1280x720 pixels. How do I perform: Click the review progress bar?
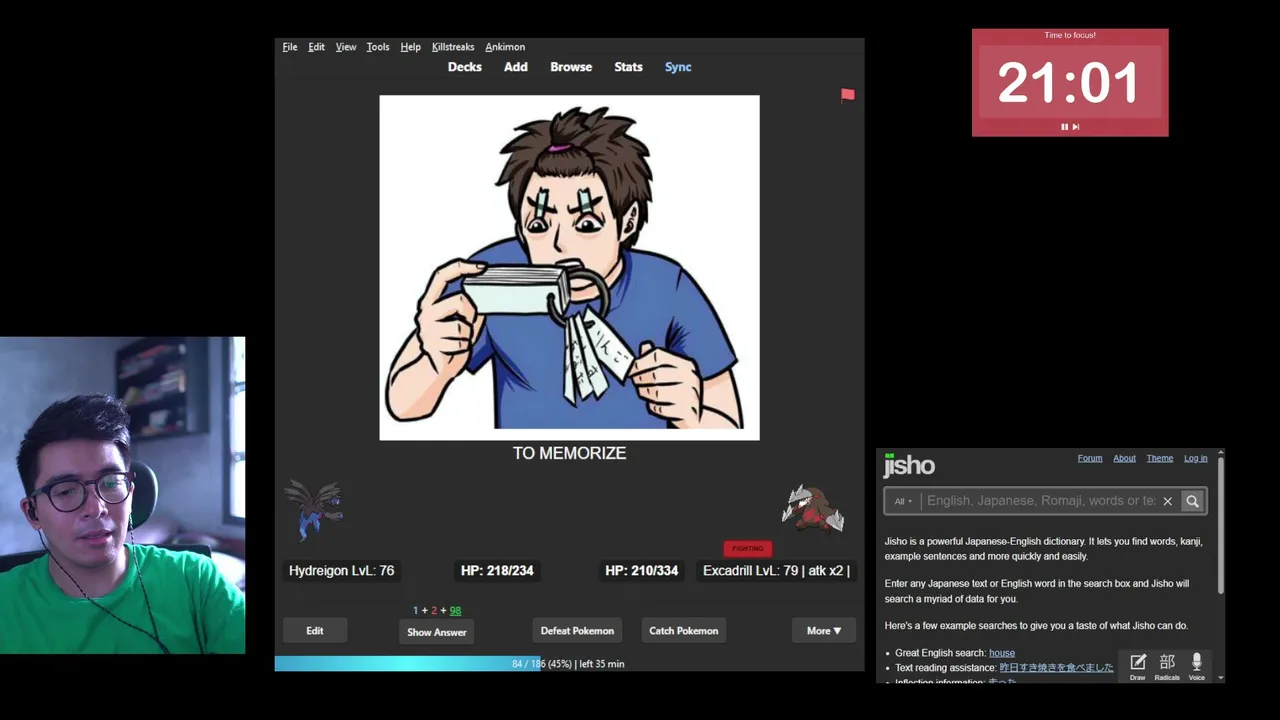tap(569, 664)
